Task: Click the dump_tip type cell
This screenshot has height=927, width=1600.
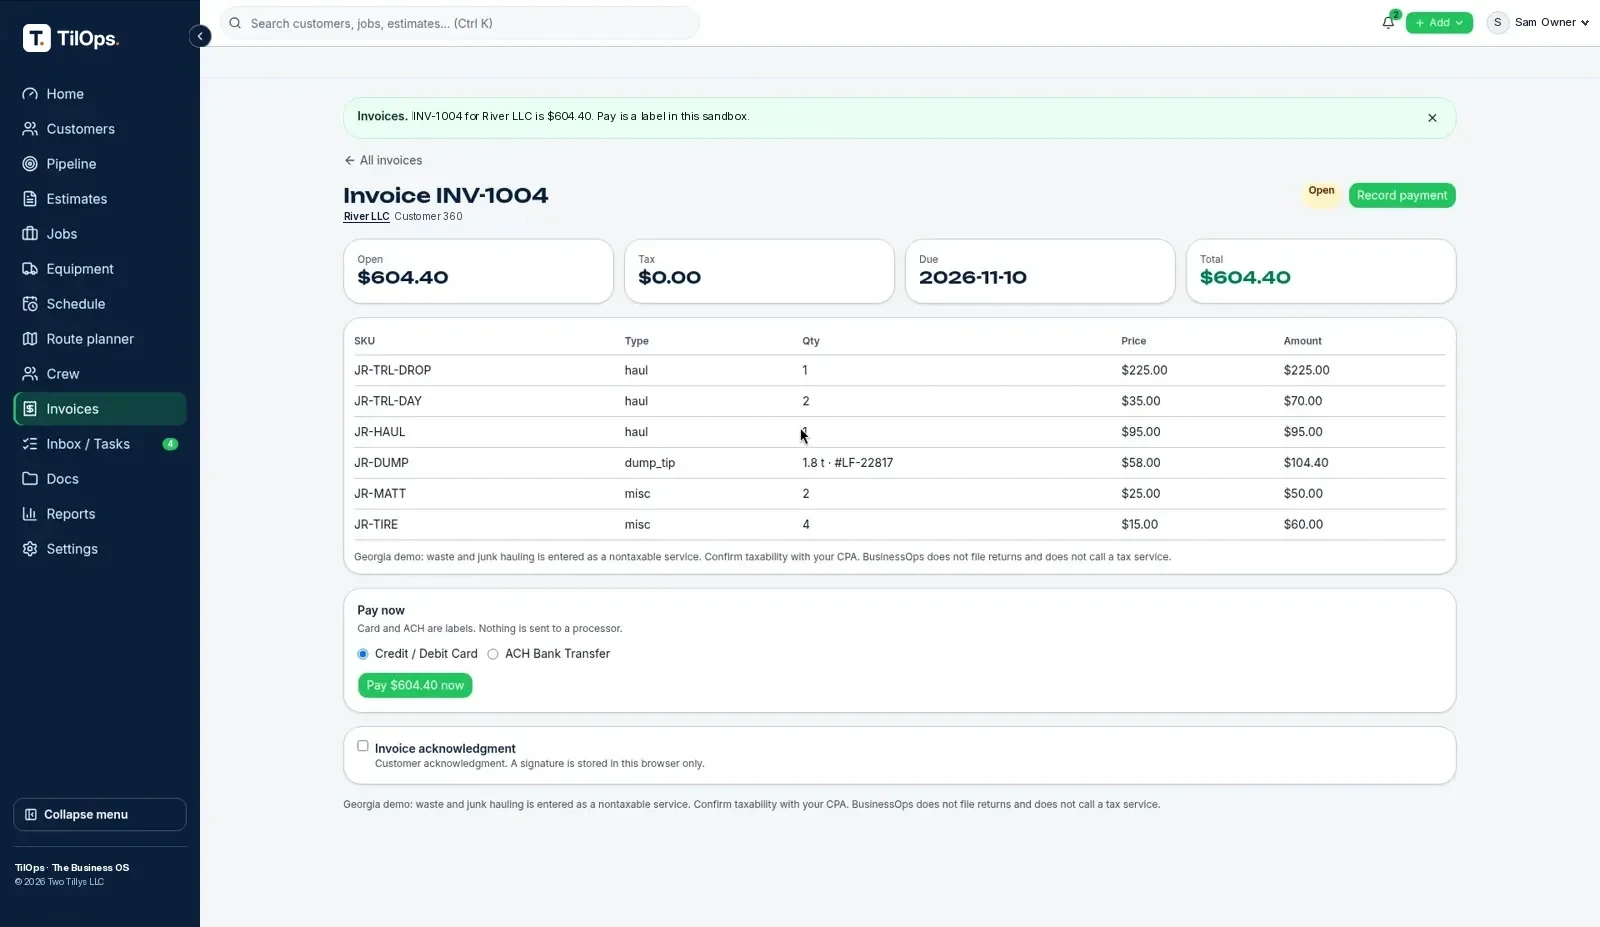Action: (x=650, y=463)
